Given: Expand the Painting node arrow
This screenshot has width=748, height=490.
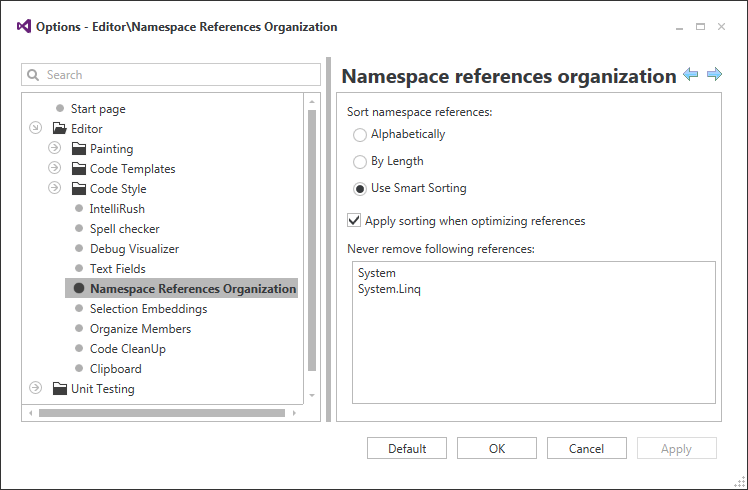Looking at the screenshot, I should [54, 149].
